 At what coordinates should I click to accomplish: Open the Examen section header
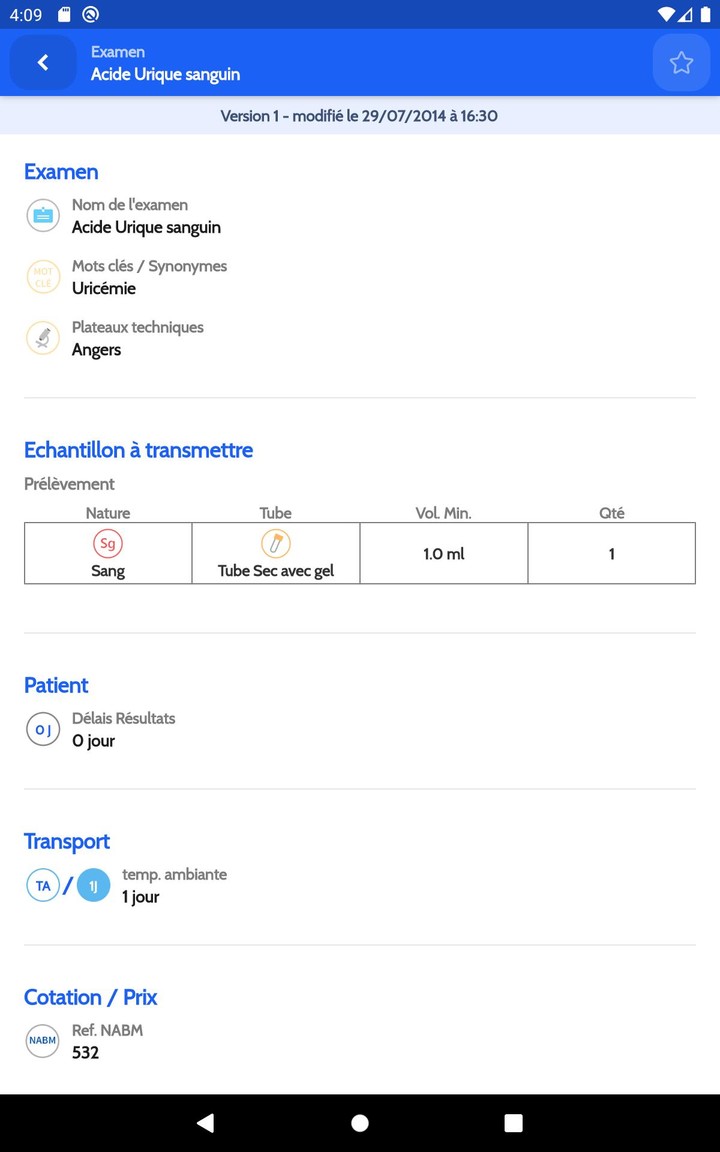(61, 172)
